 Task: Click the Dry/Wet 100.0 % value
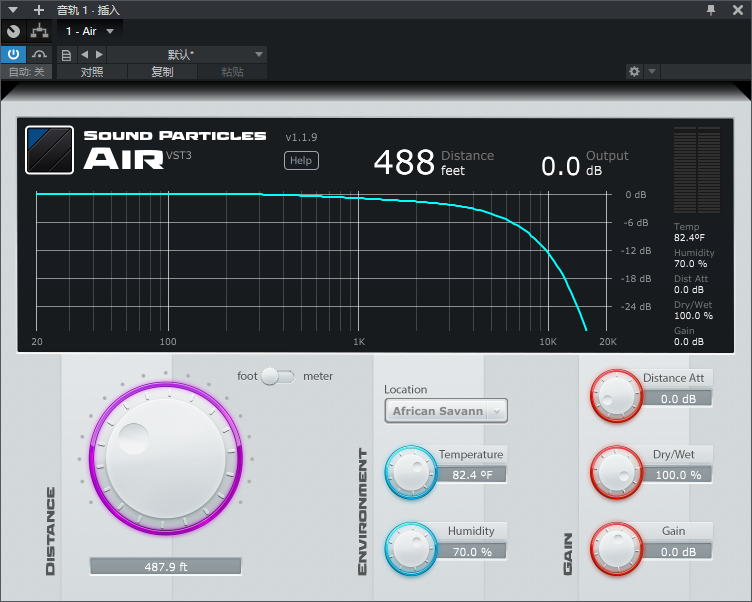tap(678, 475)
